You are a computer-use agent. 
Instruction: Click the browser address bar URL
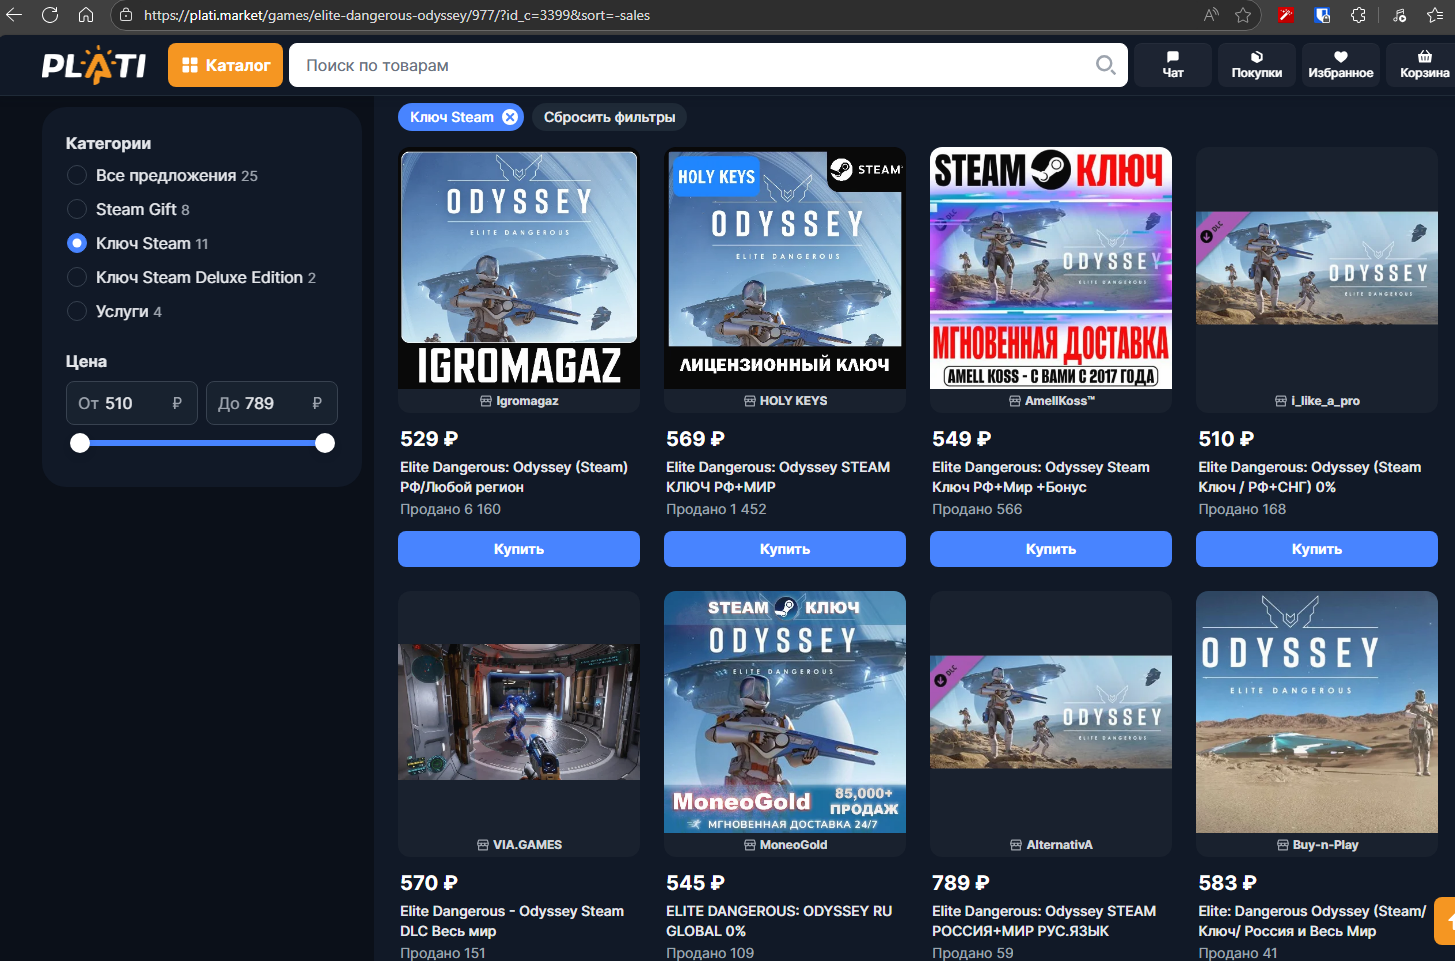tap(397, 15)
